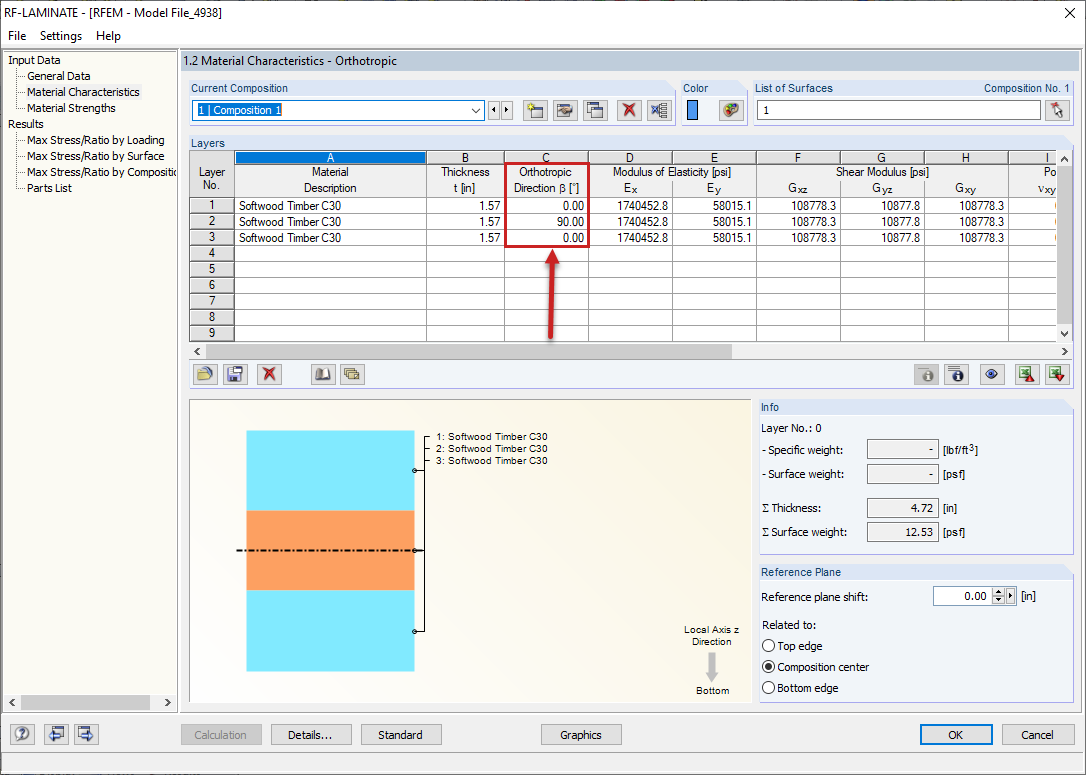Open the Settings menu
This screenshot has width=1086, height=775.
point(61,35)
